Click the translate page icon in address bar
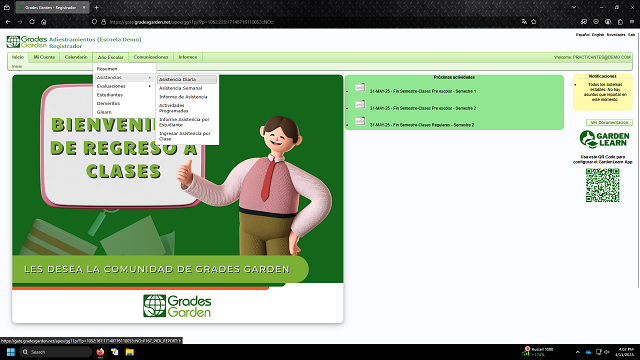Image resolution: width=640 pixels, height=360 pixels. 524,22
